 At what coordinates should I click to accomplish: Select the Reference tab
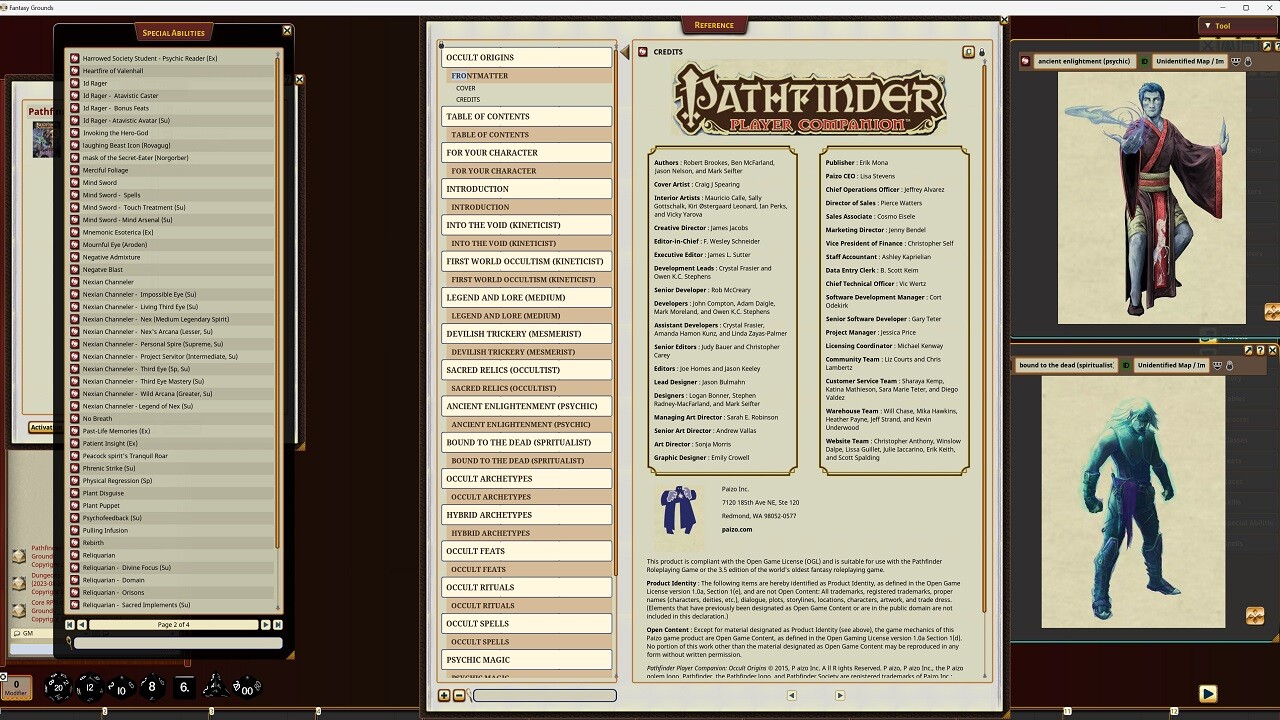coord(715,25)
